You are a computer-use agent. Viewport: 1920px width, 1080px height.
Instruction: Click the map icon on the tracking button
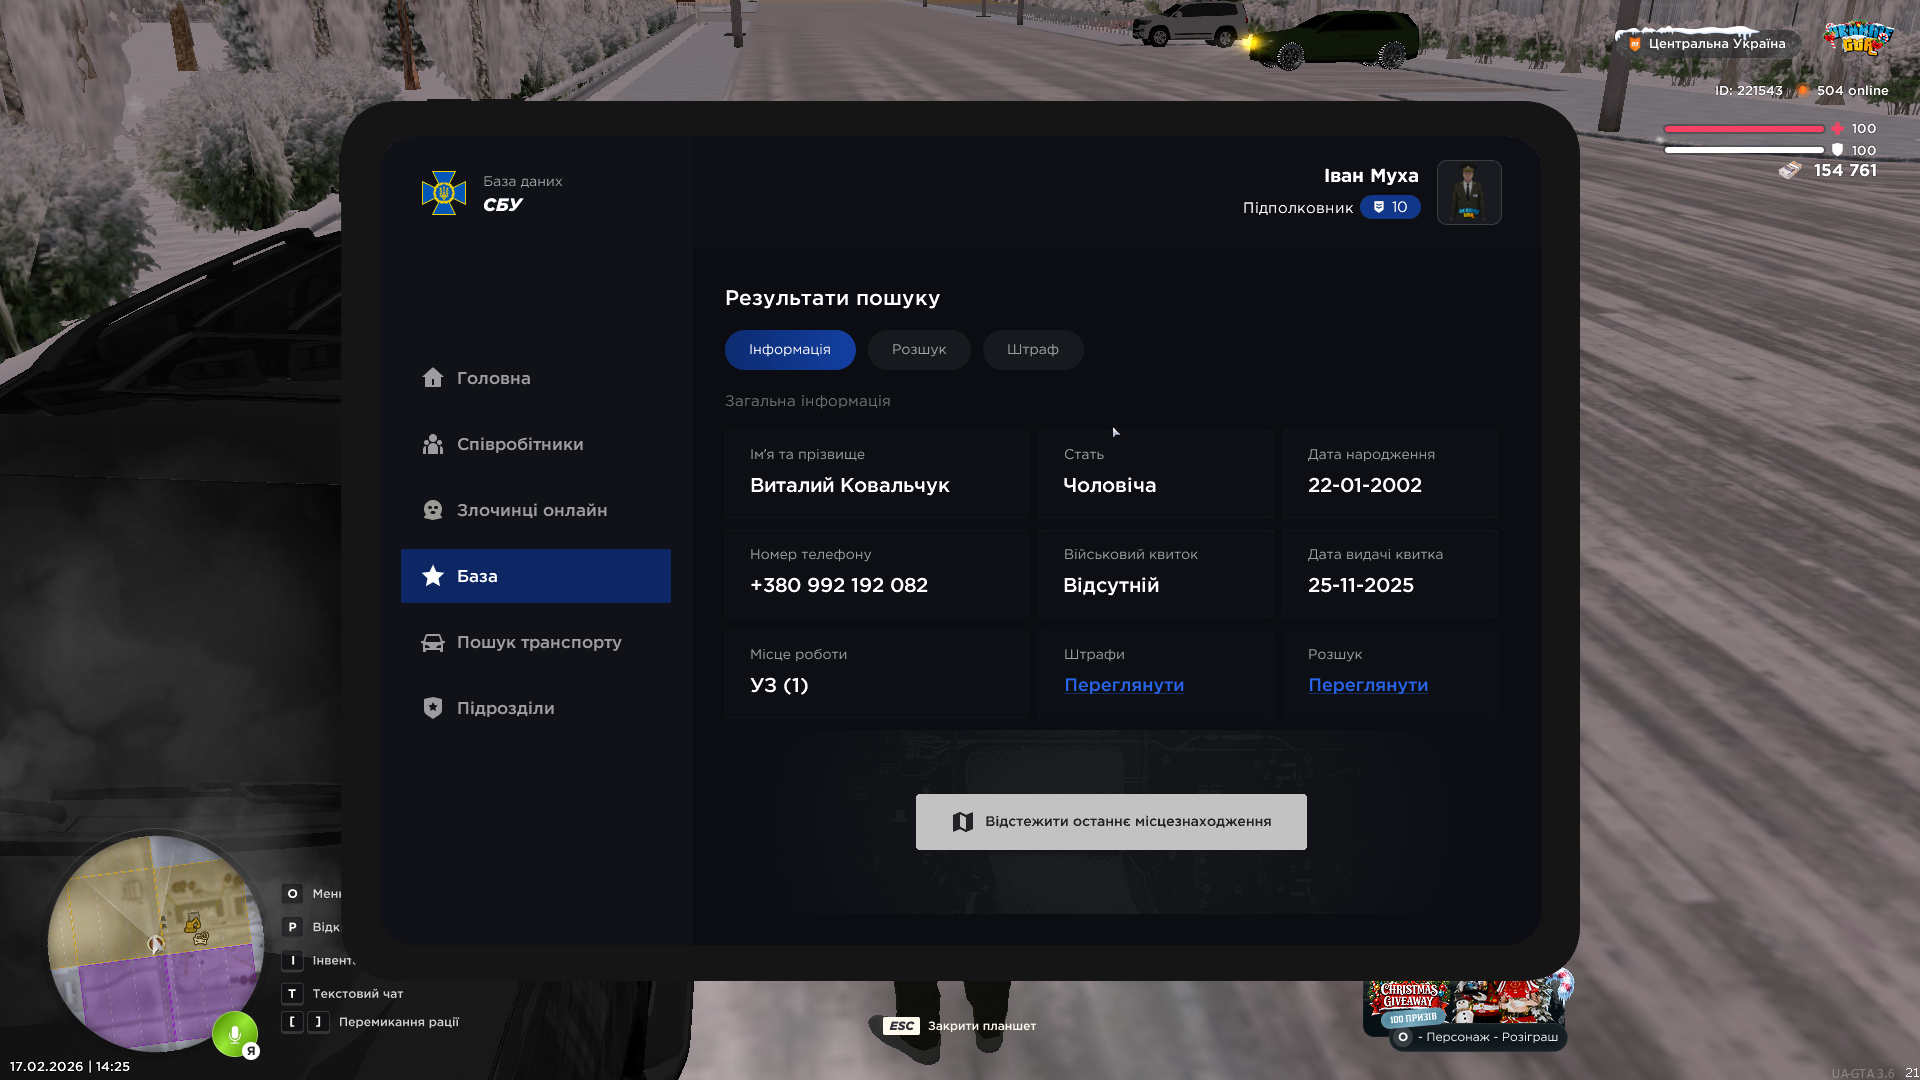[962, 822]
